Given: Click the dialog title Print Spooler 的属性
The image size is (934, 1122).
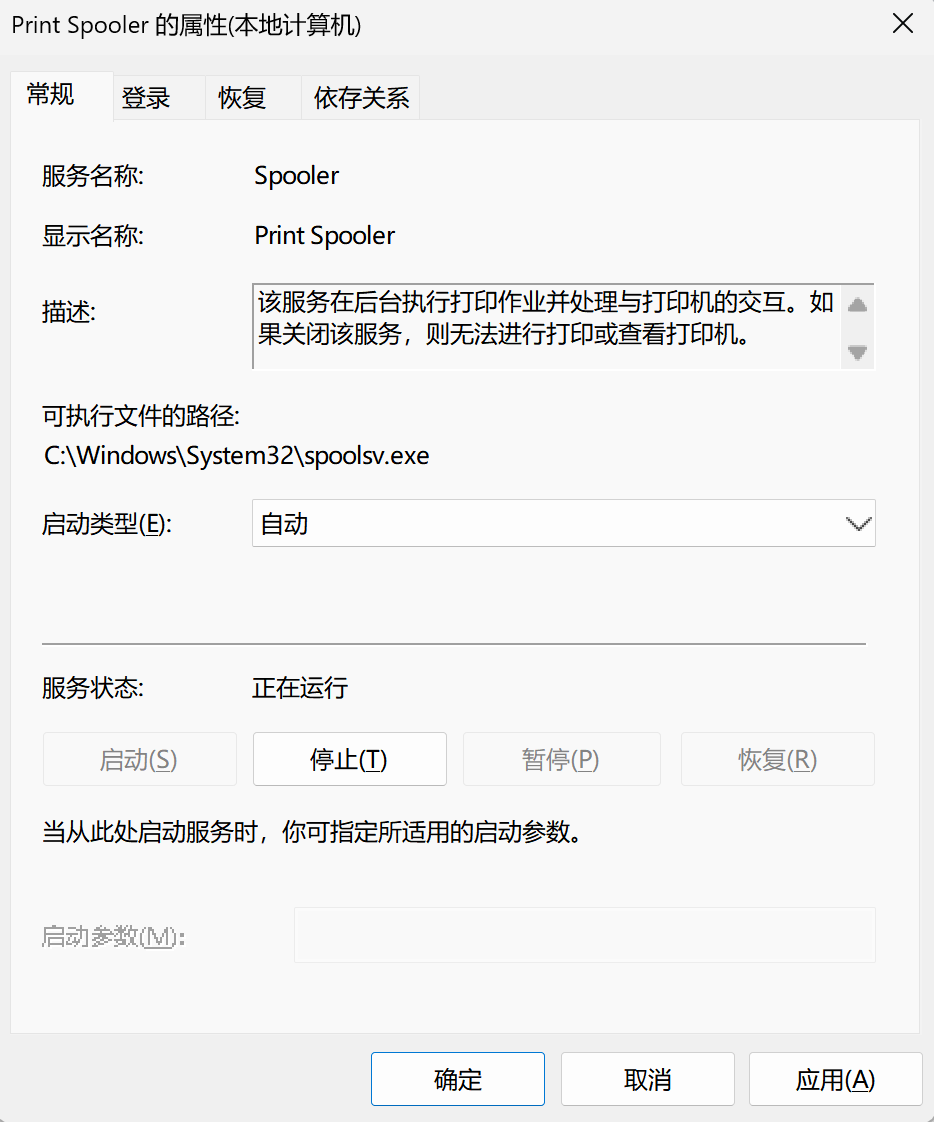Looking at the screenshot, I should [x=186, y=25].
